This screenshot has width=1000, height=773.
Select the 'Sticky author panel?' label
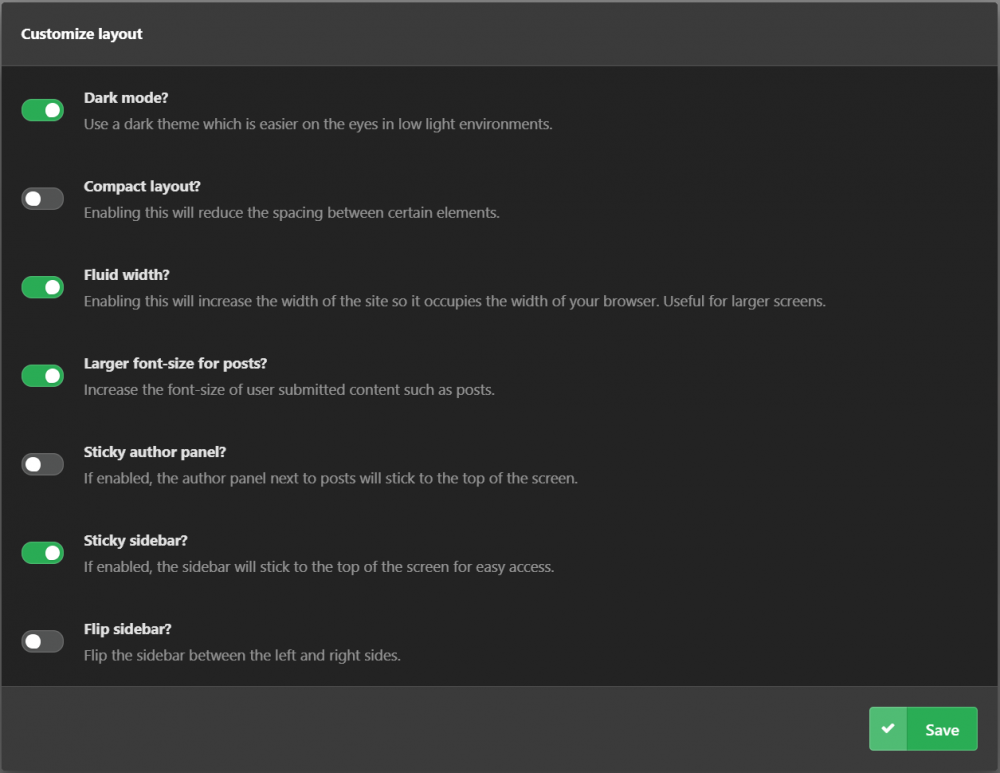point(155,452)
